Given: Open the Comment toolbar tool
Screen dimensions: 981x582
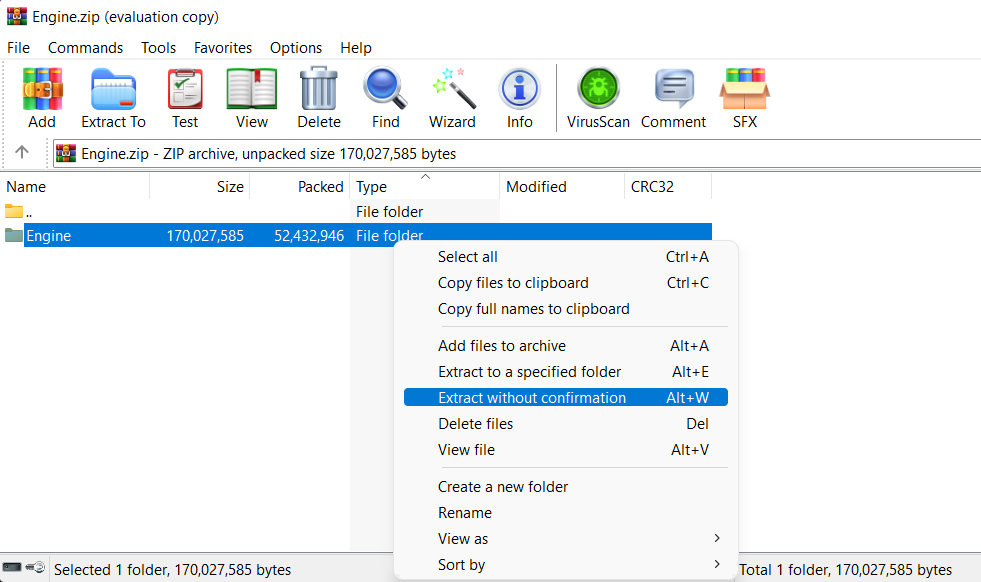Looking at the screenshot, I should (x=673, y=98).
